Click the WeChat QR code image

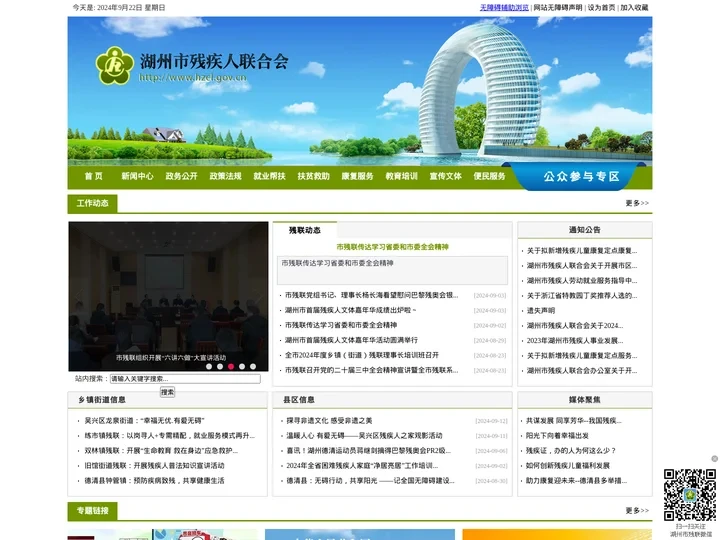pos(690,495)
